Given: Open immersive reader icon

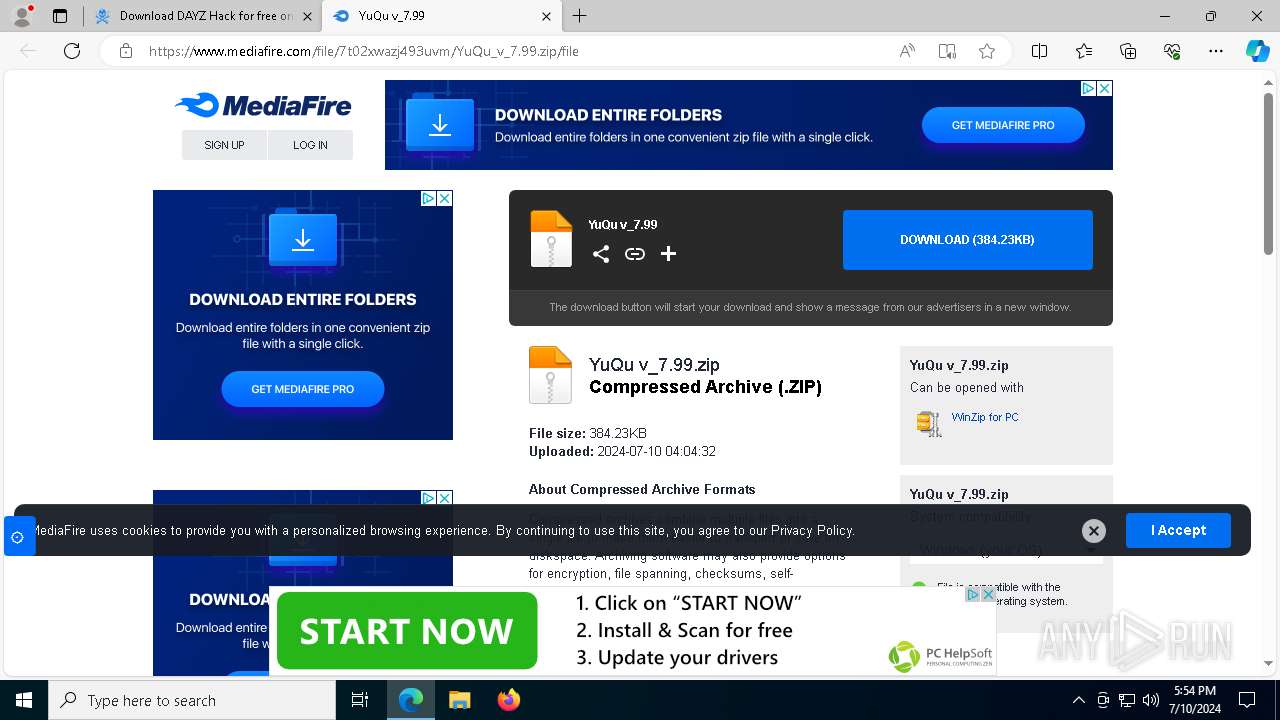Looking at the screenshot, I should click(947, 51).
